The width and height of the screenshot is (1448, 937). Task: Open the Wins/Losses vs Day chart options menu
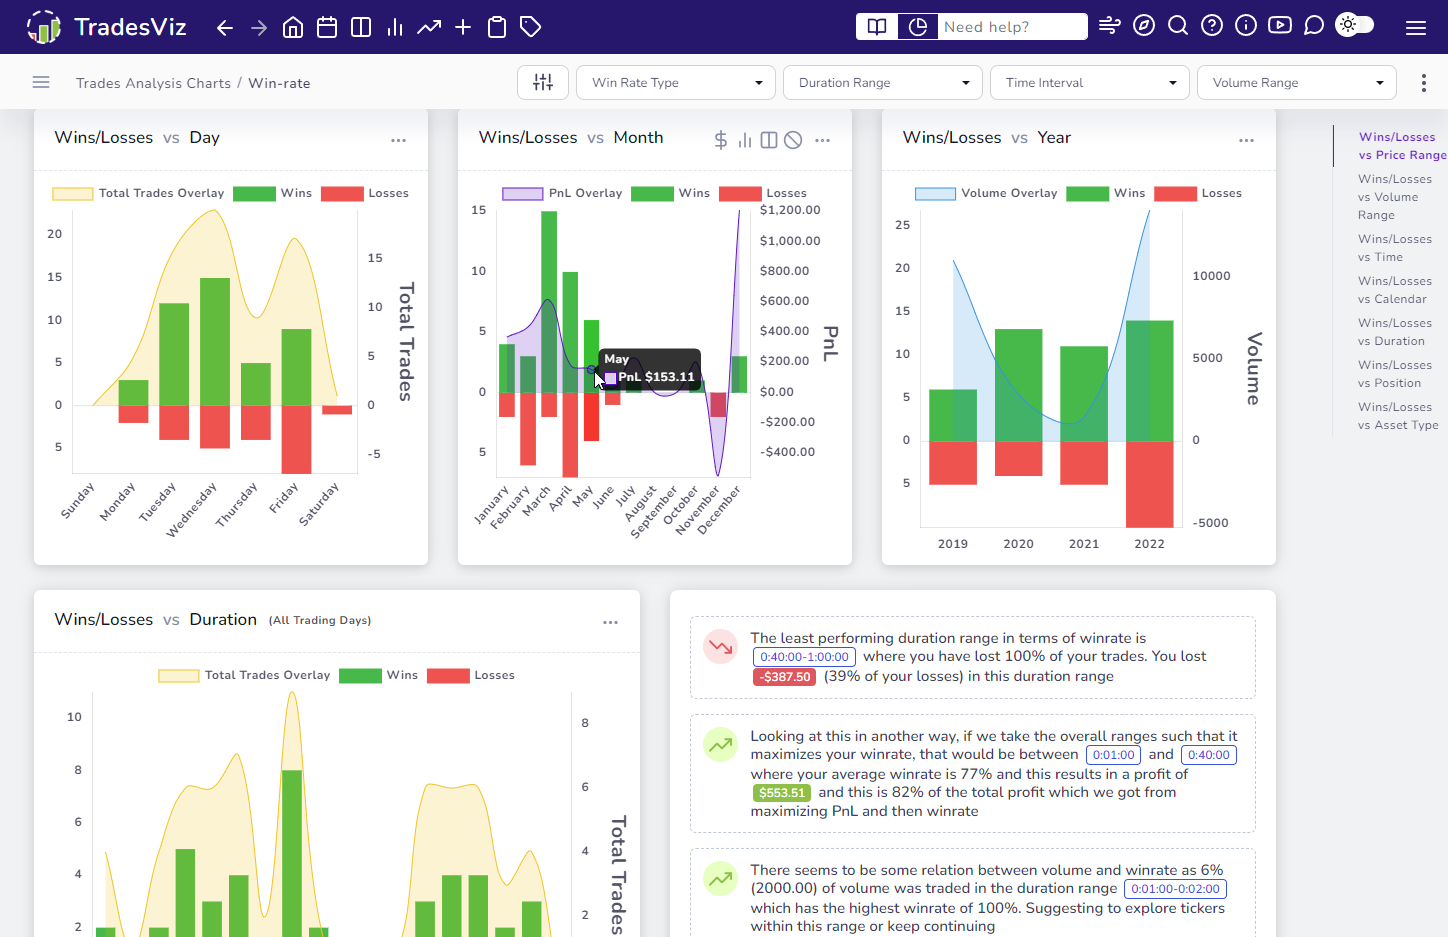coord(399,141)
